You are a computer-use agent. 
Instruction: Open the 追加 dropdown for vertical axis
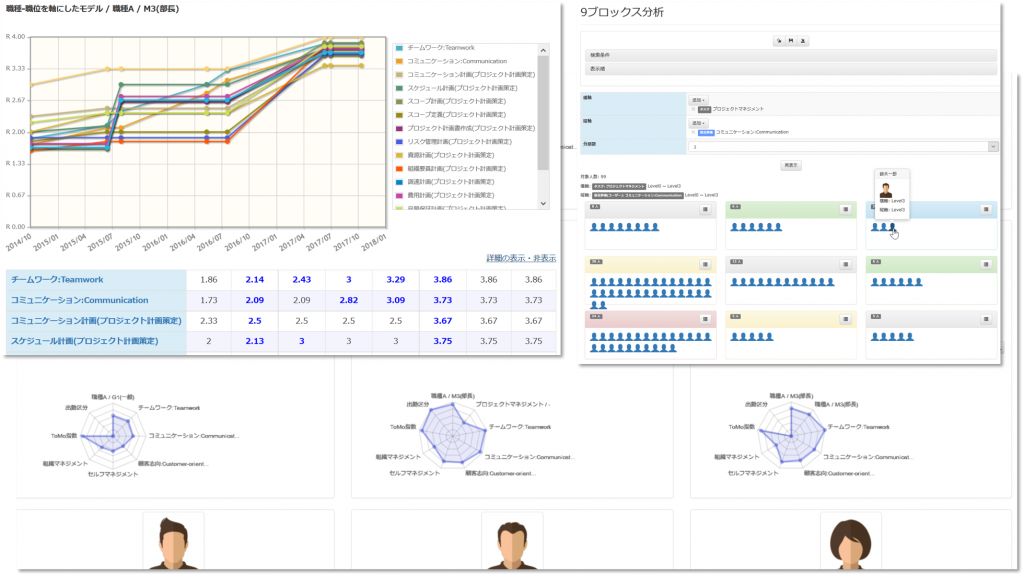coord(698,123)
